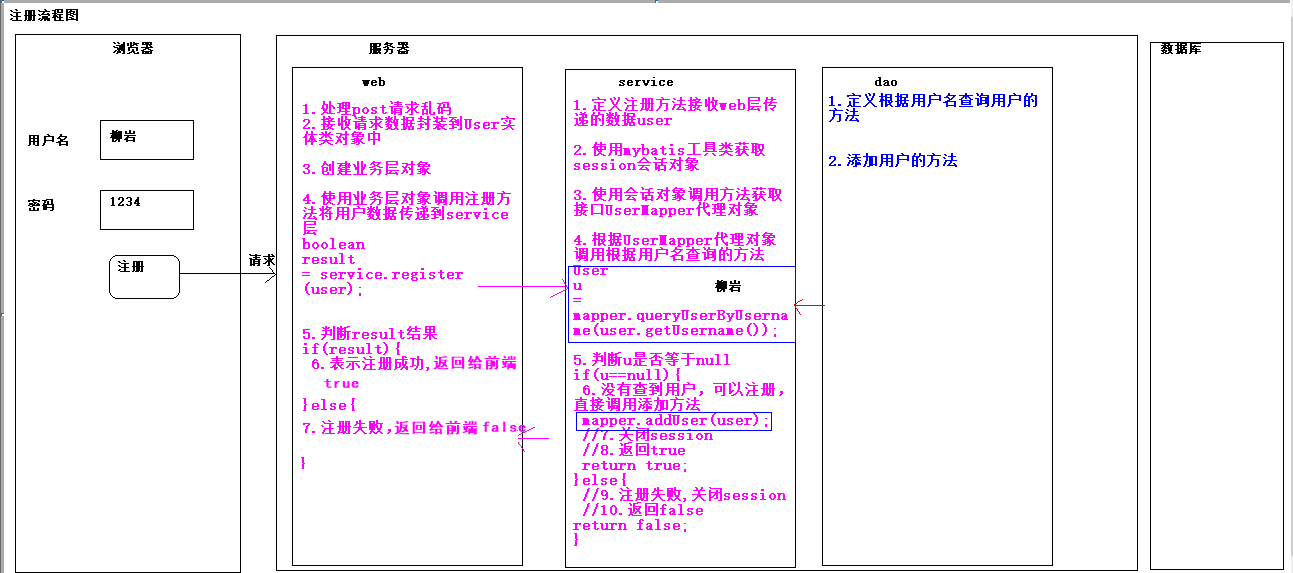Click the mapper.queryUserByUsername code line
This screenshot has height=573, width=1293.
tap(680, 322)
